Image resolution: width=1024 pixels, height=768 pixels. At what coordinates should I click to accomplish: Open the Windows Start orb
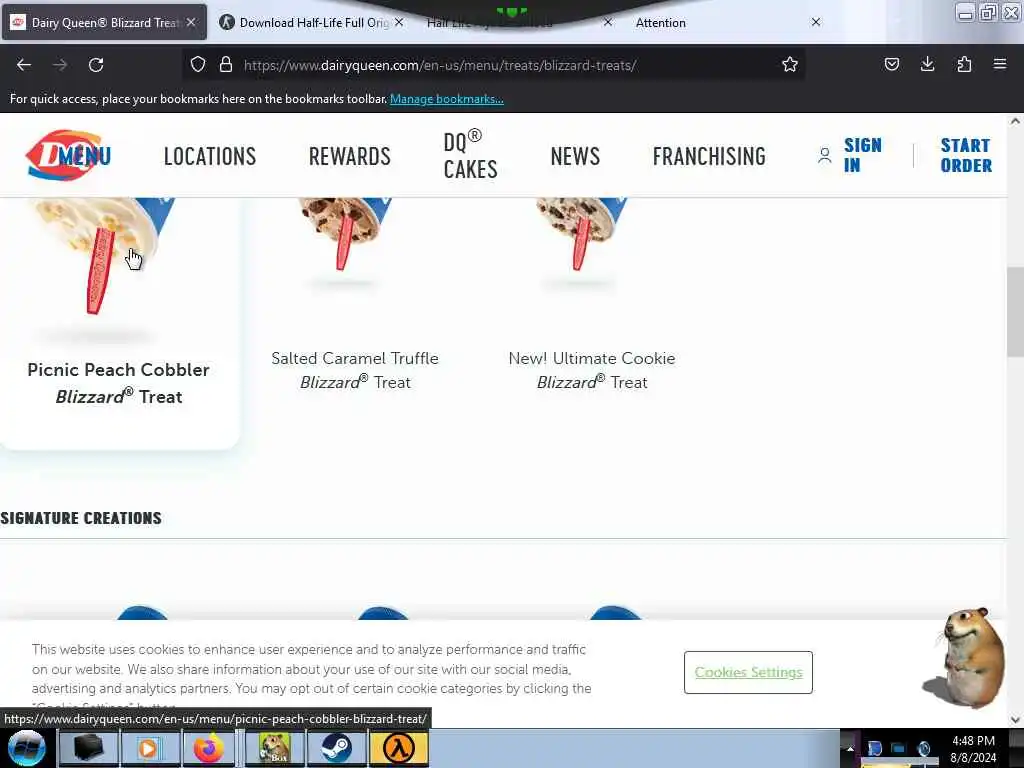click(x=26, y=748)
